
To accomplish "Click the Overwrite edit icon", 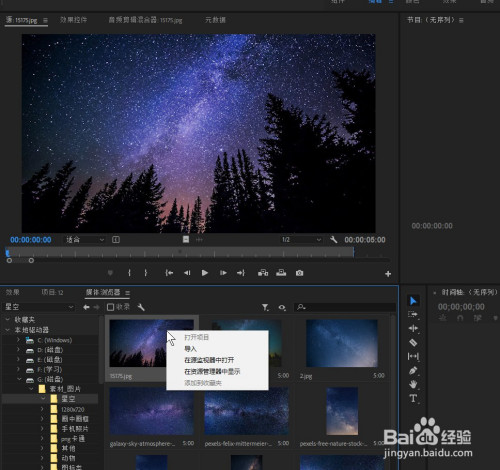I will pos(281,273).
